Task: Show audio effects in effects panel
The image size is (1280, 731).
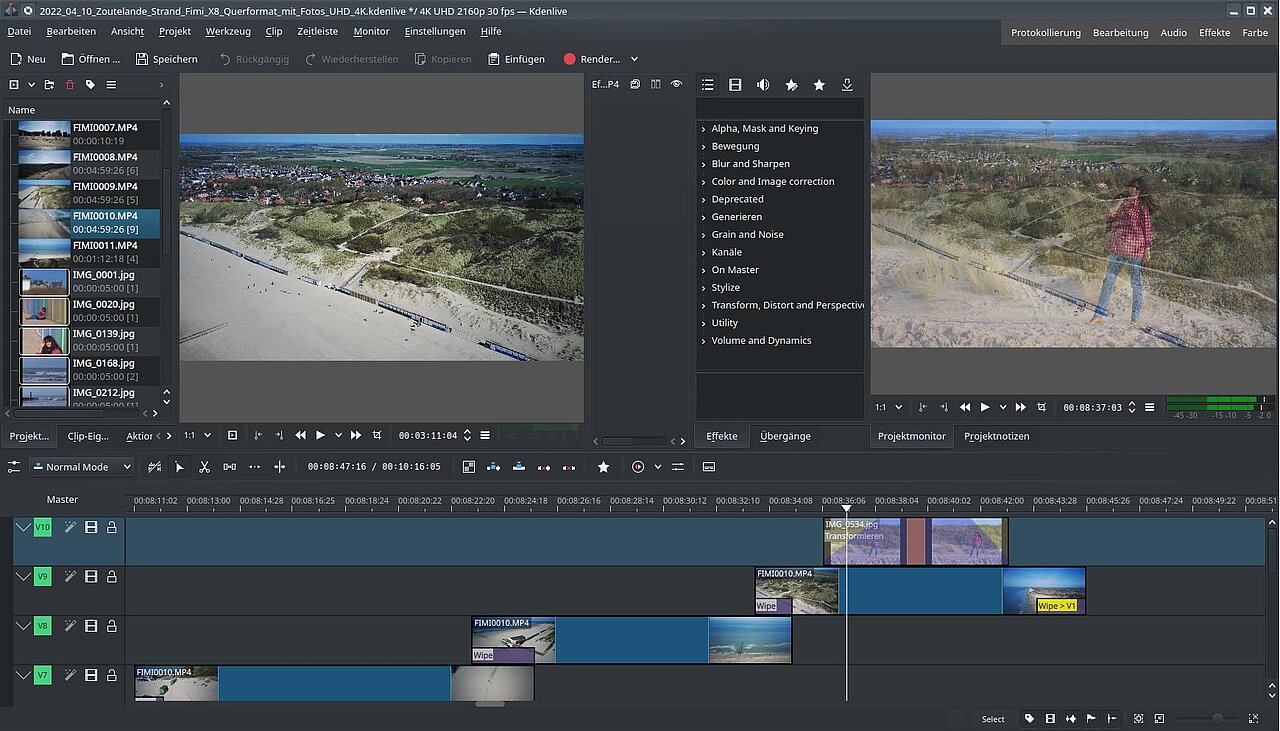Action: click(763, 85)
